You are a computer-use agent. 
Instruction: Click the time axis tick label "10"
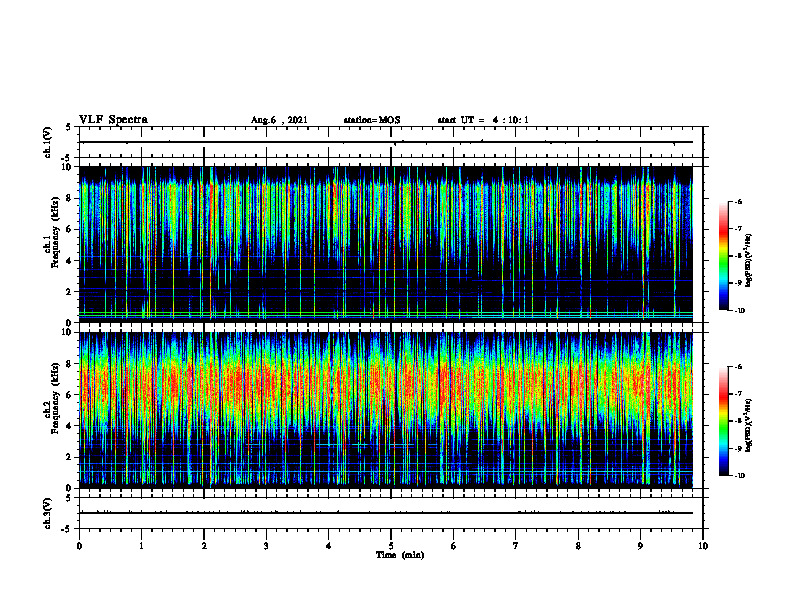pos(703,546)
